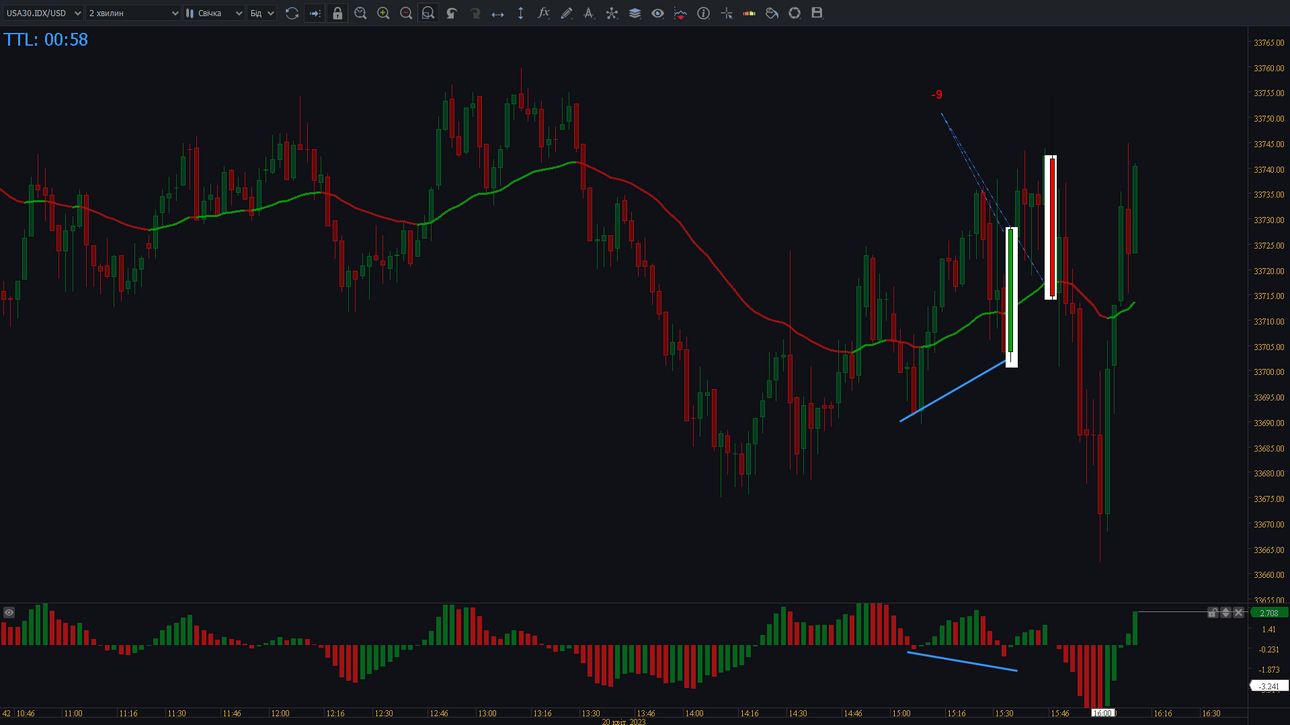Click the price marker chart icon

click(680, 13)
